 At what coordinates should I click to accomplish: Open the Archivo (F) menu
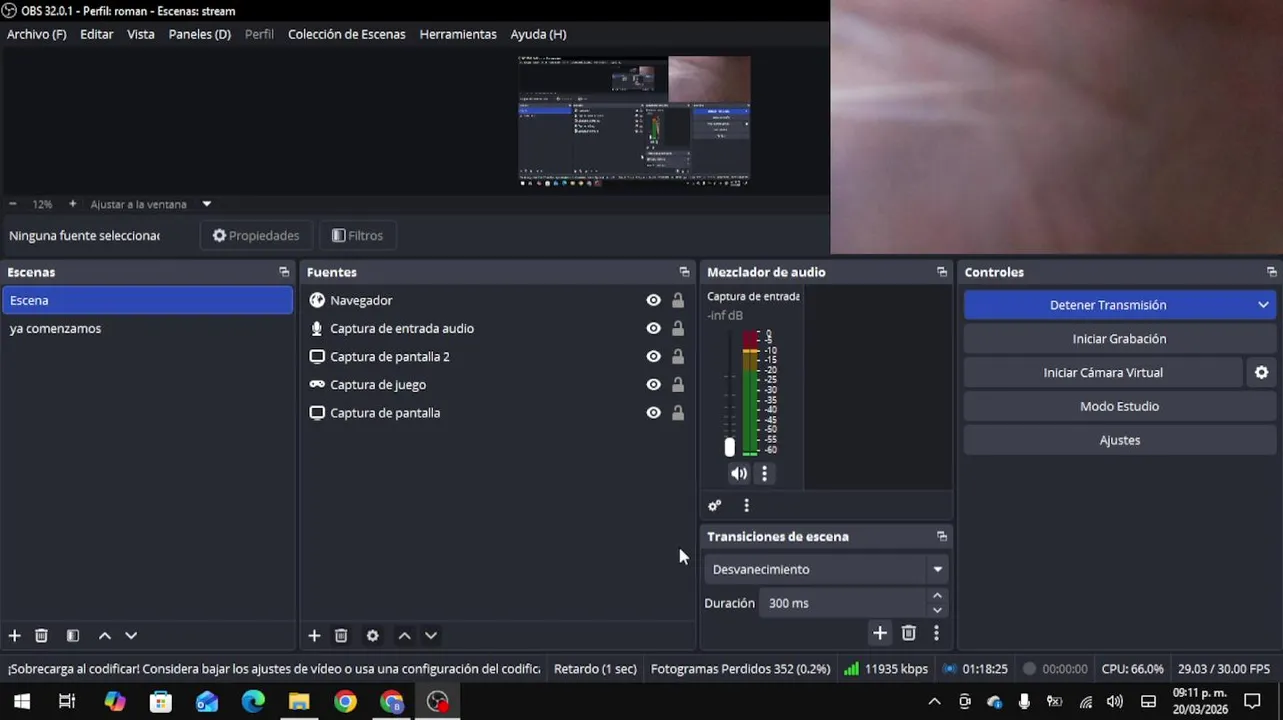pyautogui.click(x=37, y=34)
